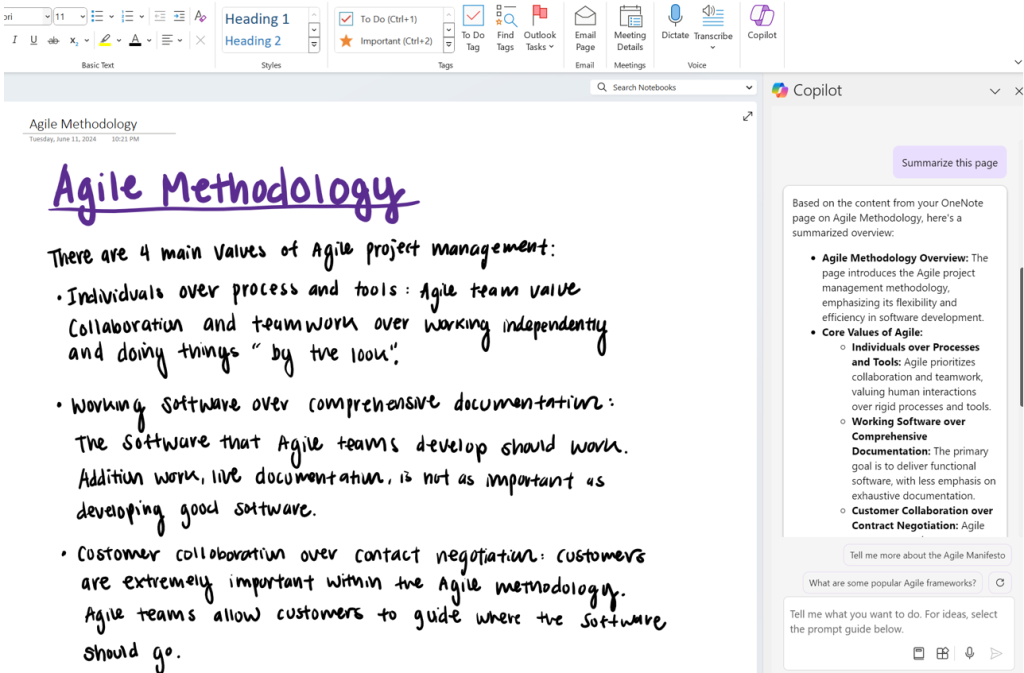This screenshot has height=673, width=1024.
Task: Click Summarize this page prompt bubble
Action: pos(949,162)
